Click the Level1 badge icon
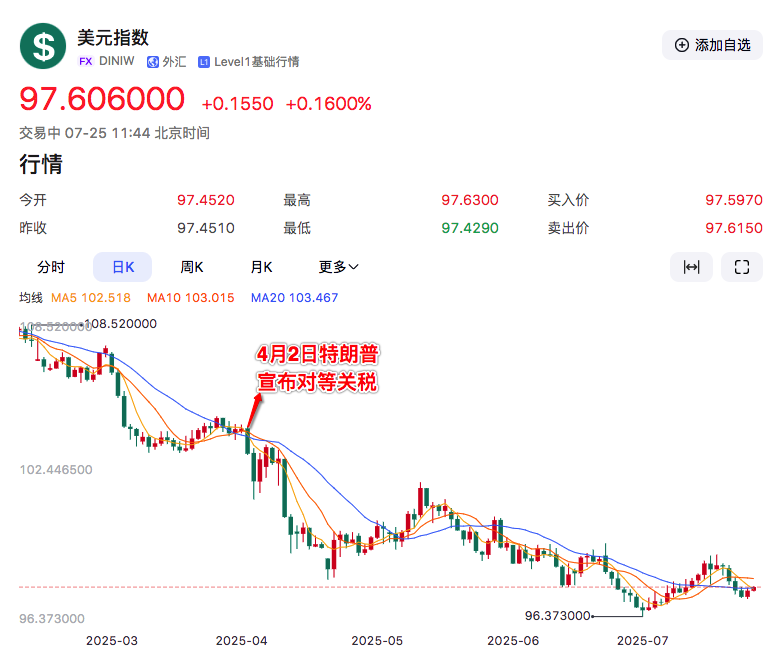Viewport: 764px width, 661px height. [204, 62]
